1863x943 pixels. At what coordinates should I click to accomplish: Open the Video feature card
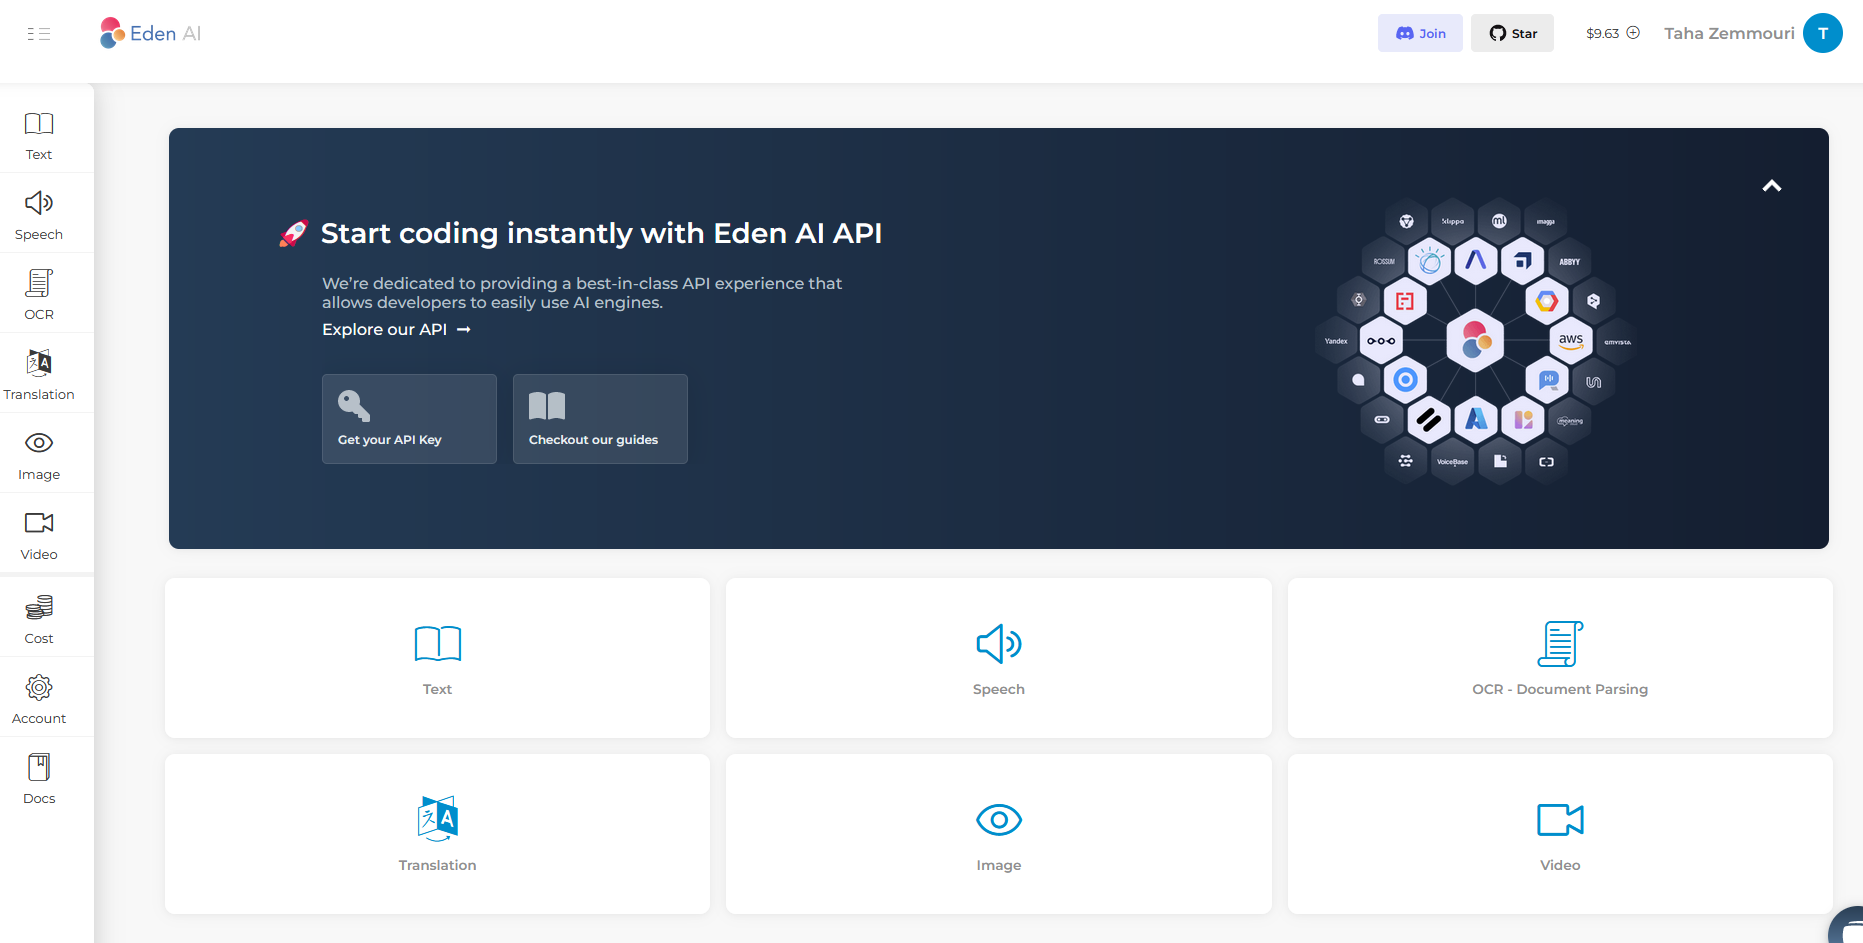point(1560,834)
